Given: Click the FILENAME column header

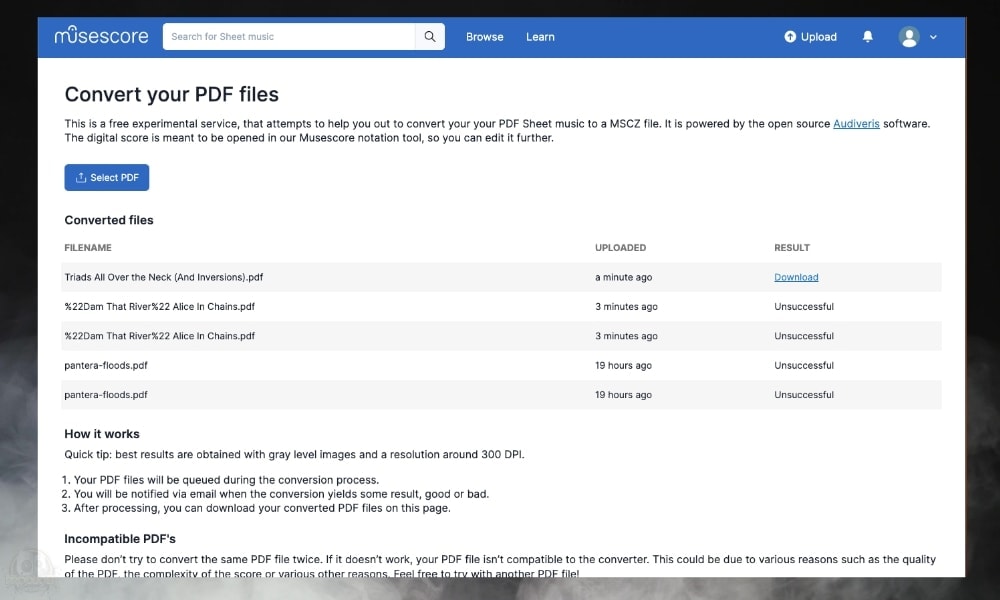Looking at the screenshot, I should (88, 247).
